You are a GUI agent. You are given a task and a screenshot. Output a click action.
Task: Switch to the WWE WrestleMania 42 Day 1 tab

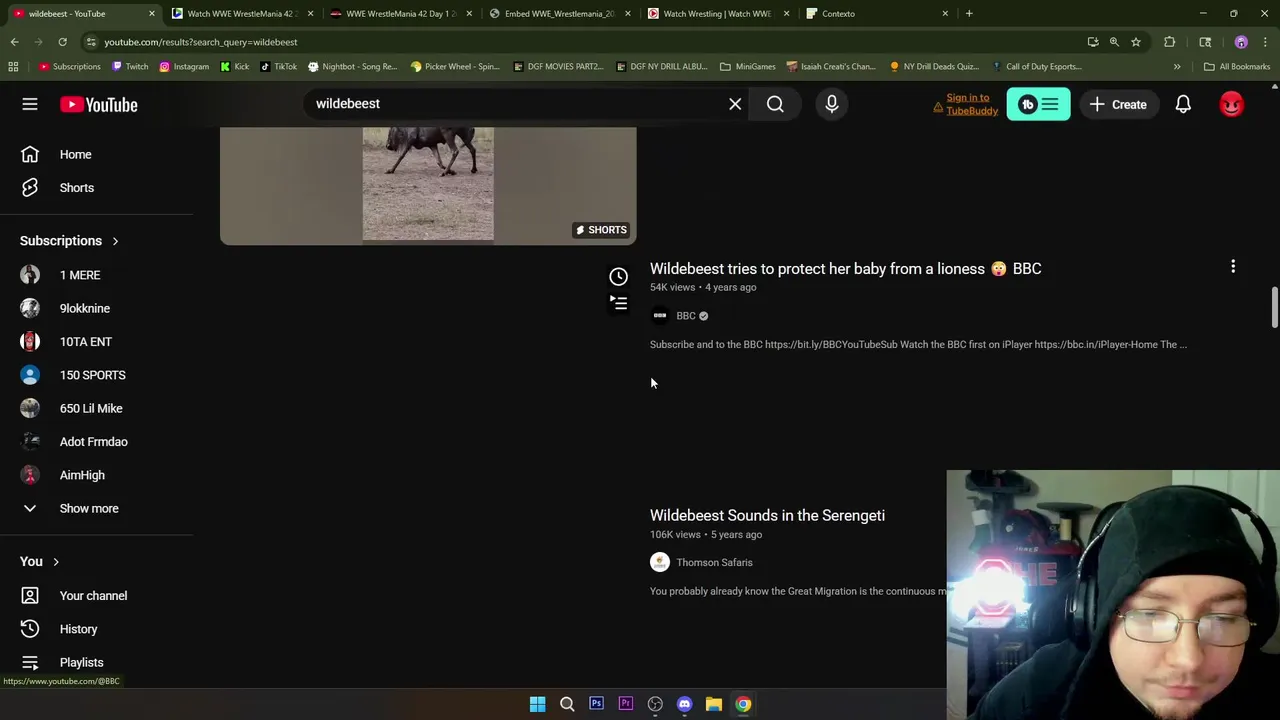[400, 14]
